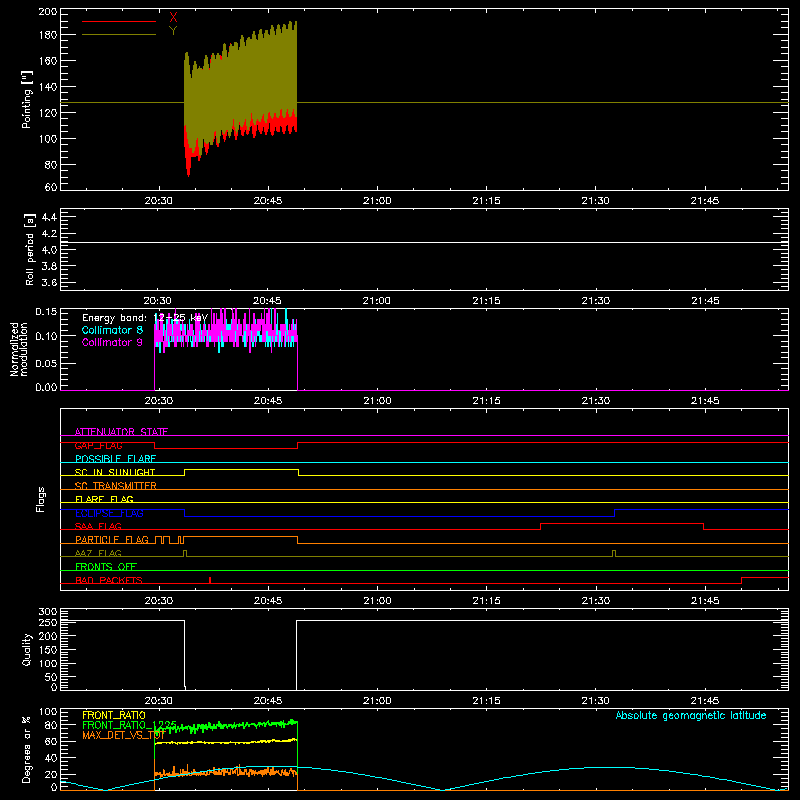Click the "POSSIBLE_FLARE" flag label
This screenshot has width=800, height=800.
point(115,459)
